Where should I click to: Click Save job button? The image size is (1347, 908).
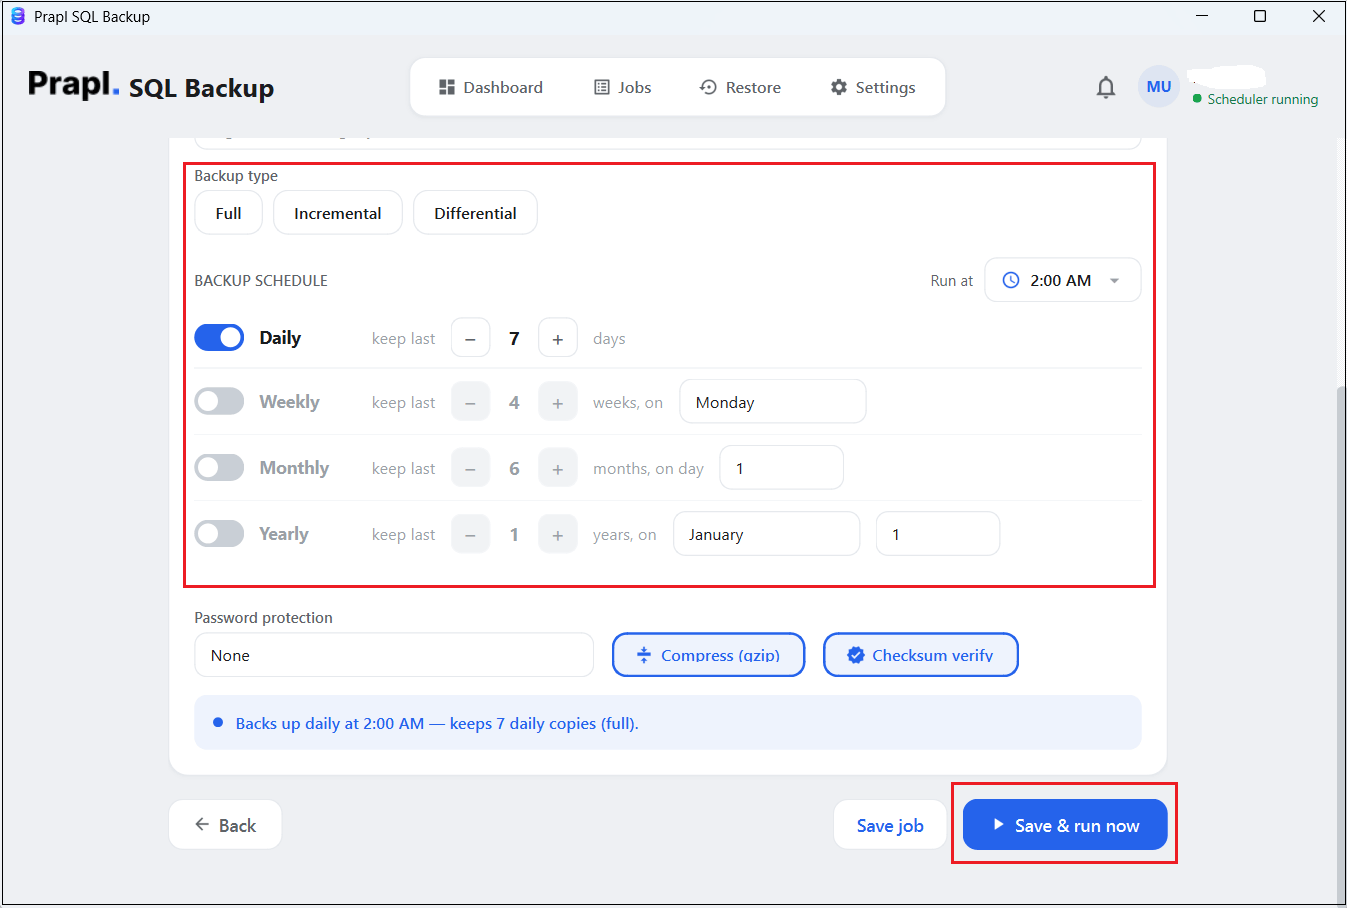[x=890, y=825]
